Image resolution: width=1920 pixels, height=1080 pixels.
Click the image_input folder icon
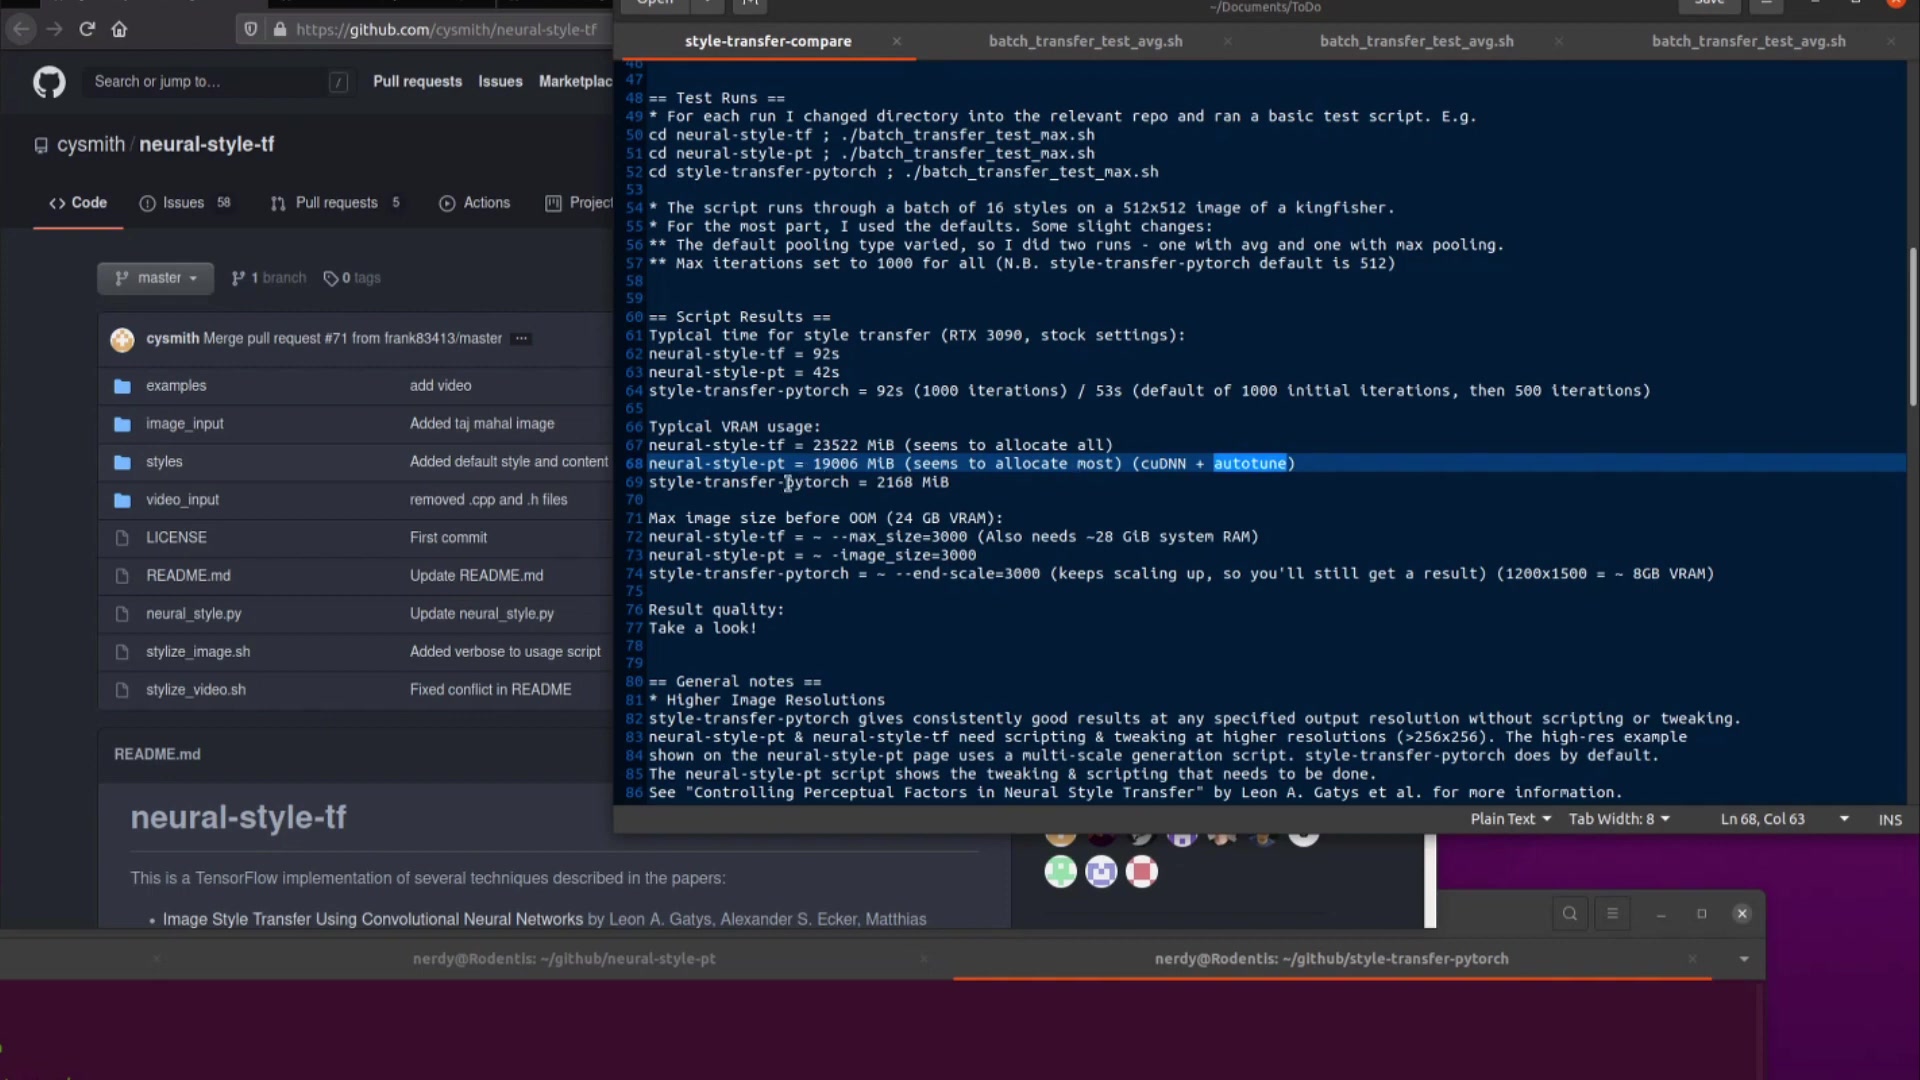tap(122, 424)
